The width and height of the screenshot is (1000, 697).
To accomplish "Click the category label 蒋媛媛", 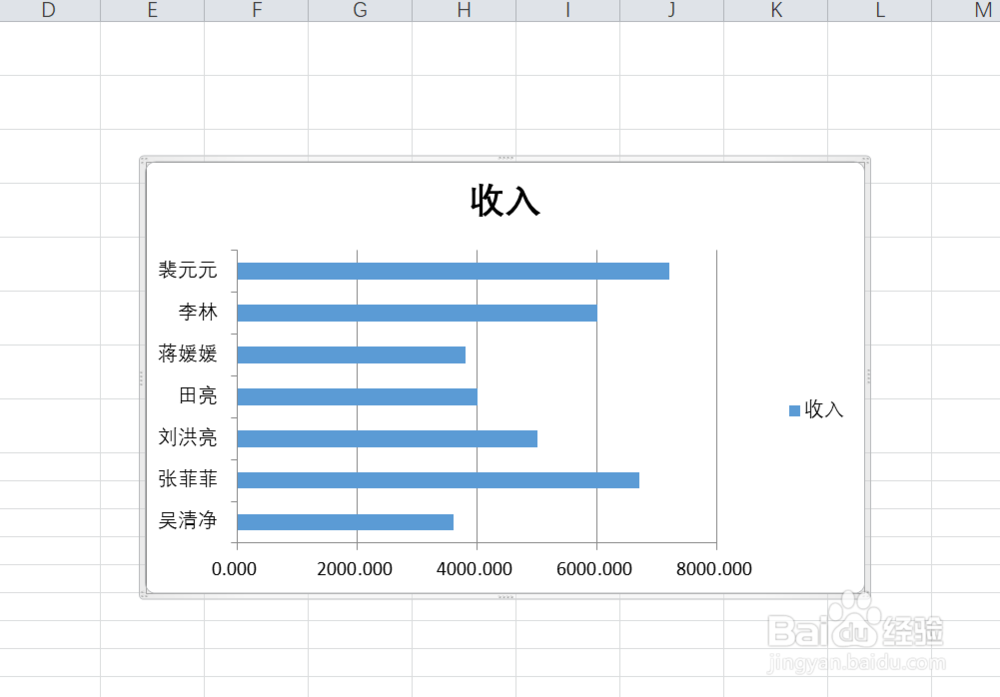I will tap(188, 353).
